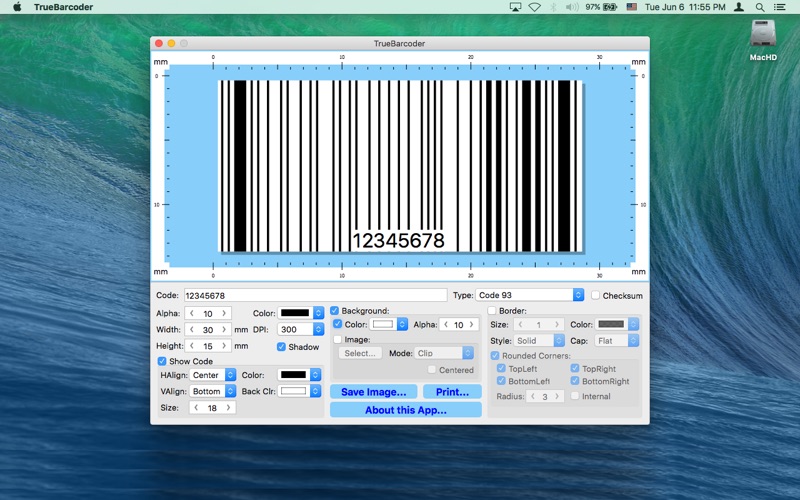Image resolution: width=800 pixels, height=500 pixels.
Task: Open the Show Code text Color swatch
Action: pyautogui.click(x=299, y=375)
